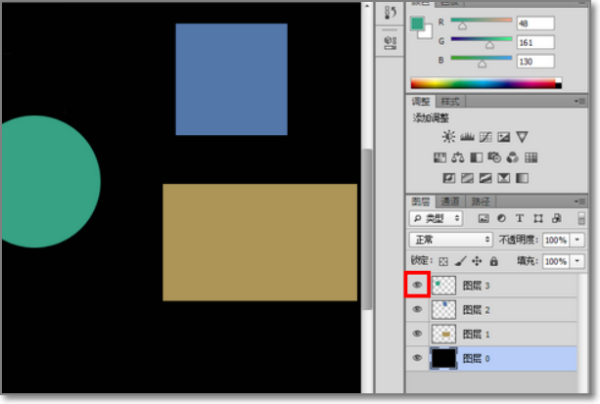Click the white background color swatch

(428, 34)
